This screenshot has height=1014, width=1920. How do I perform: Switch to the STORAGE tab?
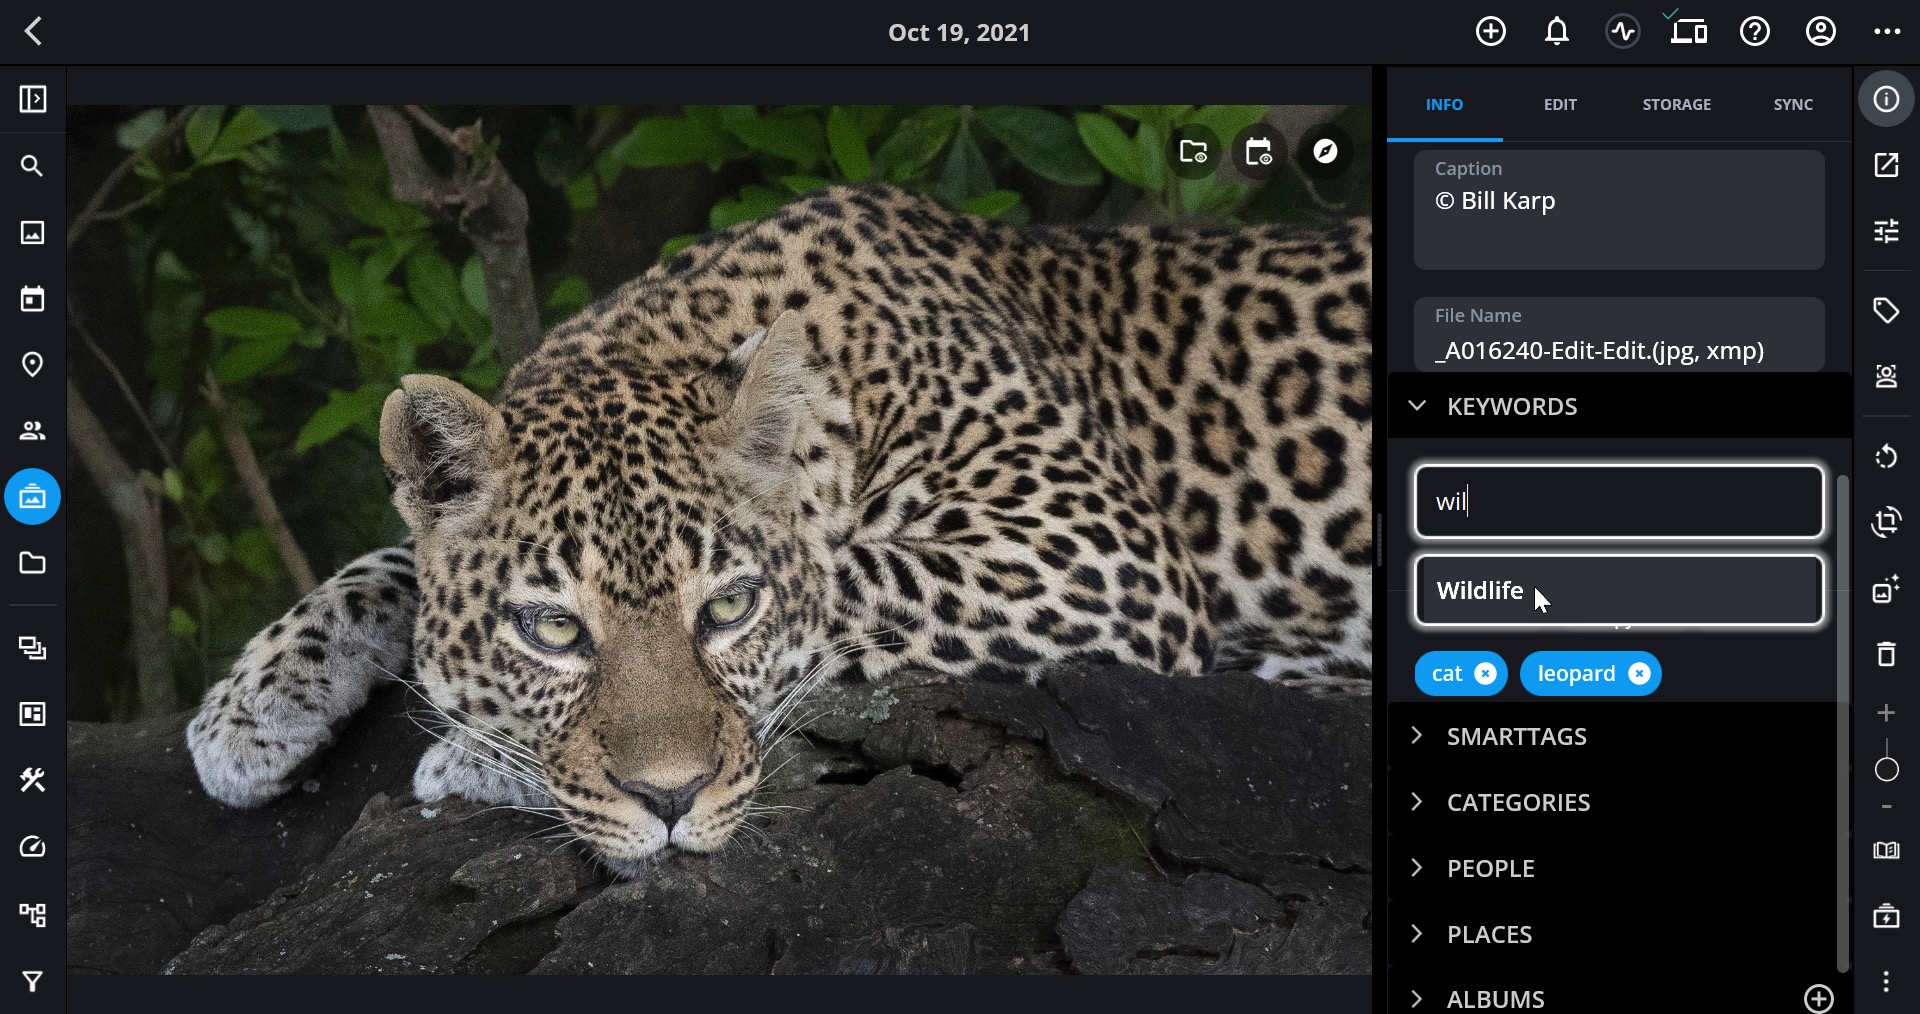point(1677,104)
